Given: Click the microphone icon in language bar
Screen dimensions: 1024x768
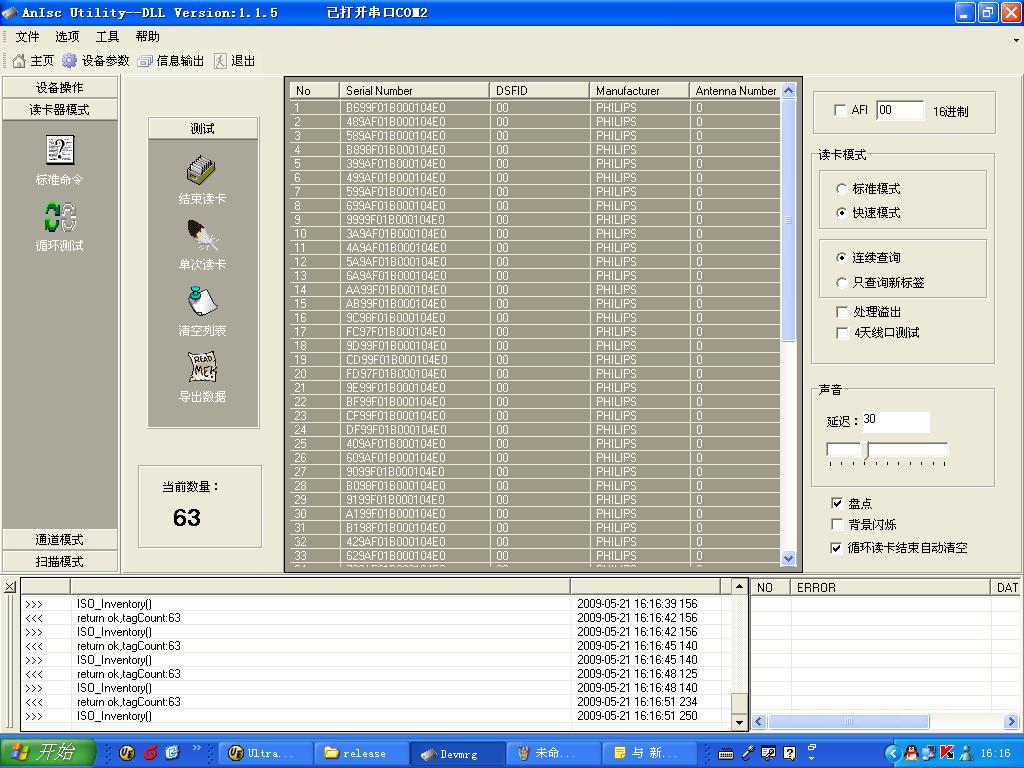Looking at the screenshot, I should pos(748,753).
